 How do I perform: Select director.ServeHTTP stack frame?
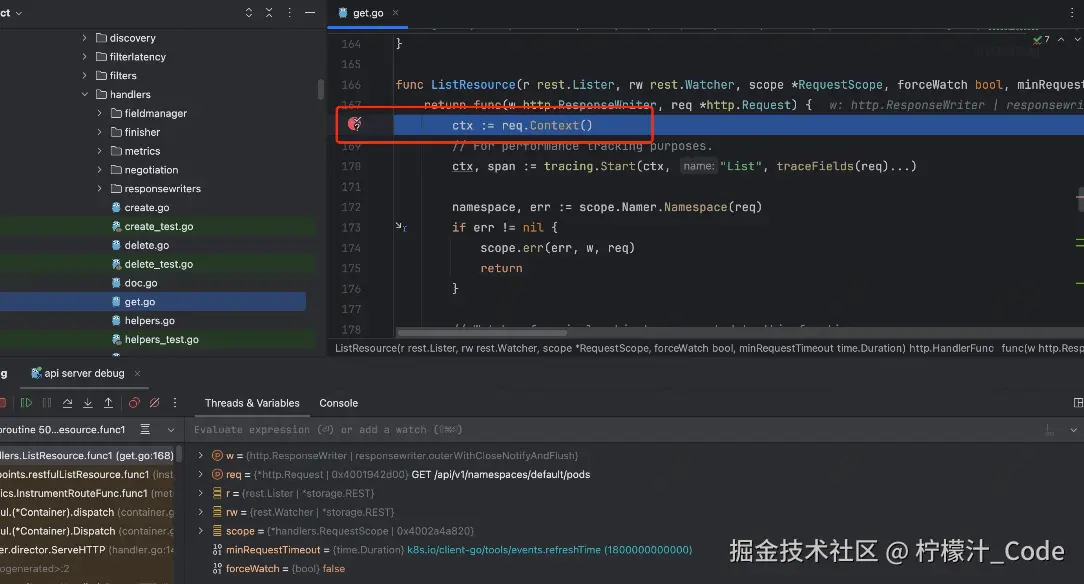[86, 549]
